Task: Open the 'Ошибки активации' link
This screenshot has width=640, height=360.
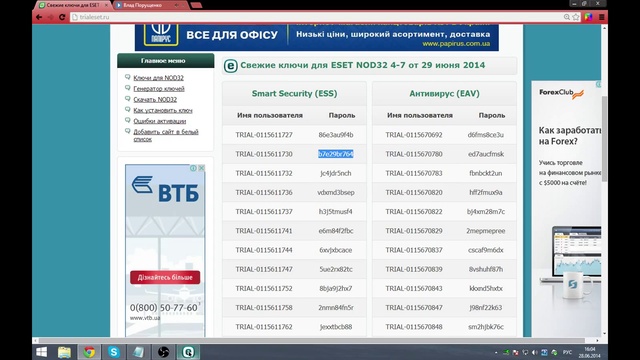Action: (160, 121)
